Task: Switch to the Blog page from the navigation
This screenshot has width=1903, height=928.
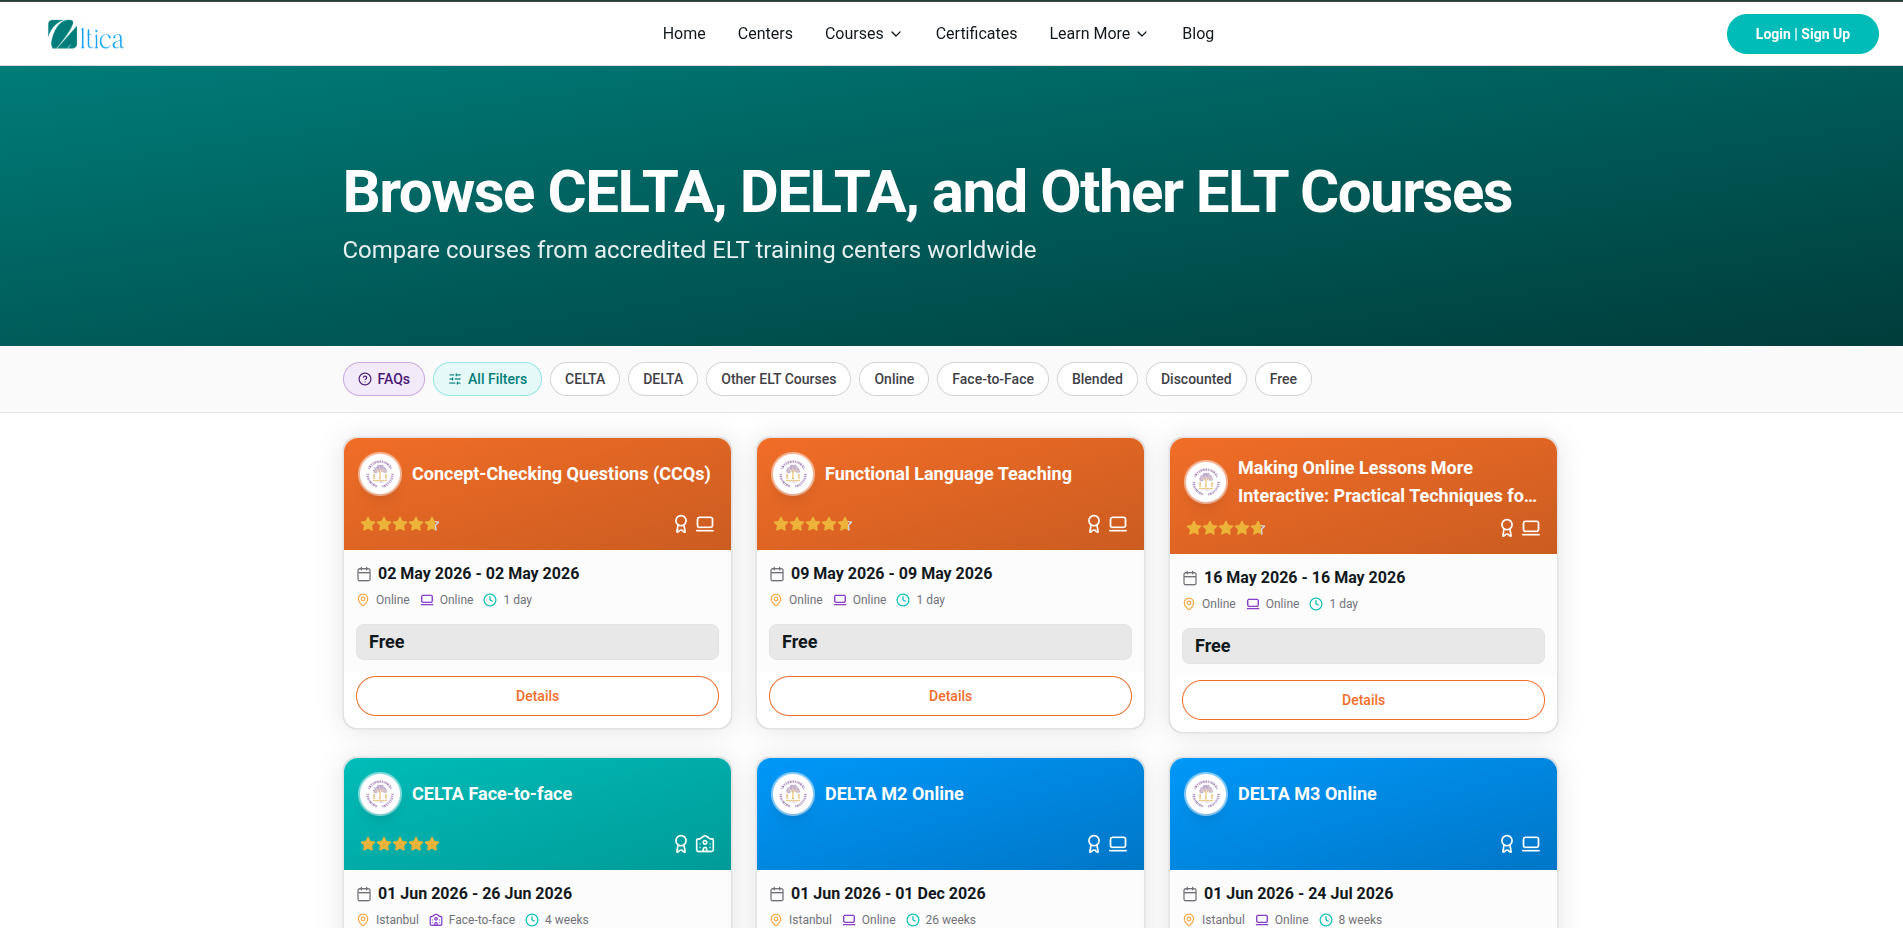Action: [1197, 33]
